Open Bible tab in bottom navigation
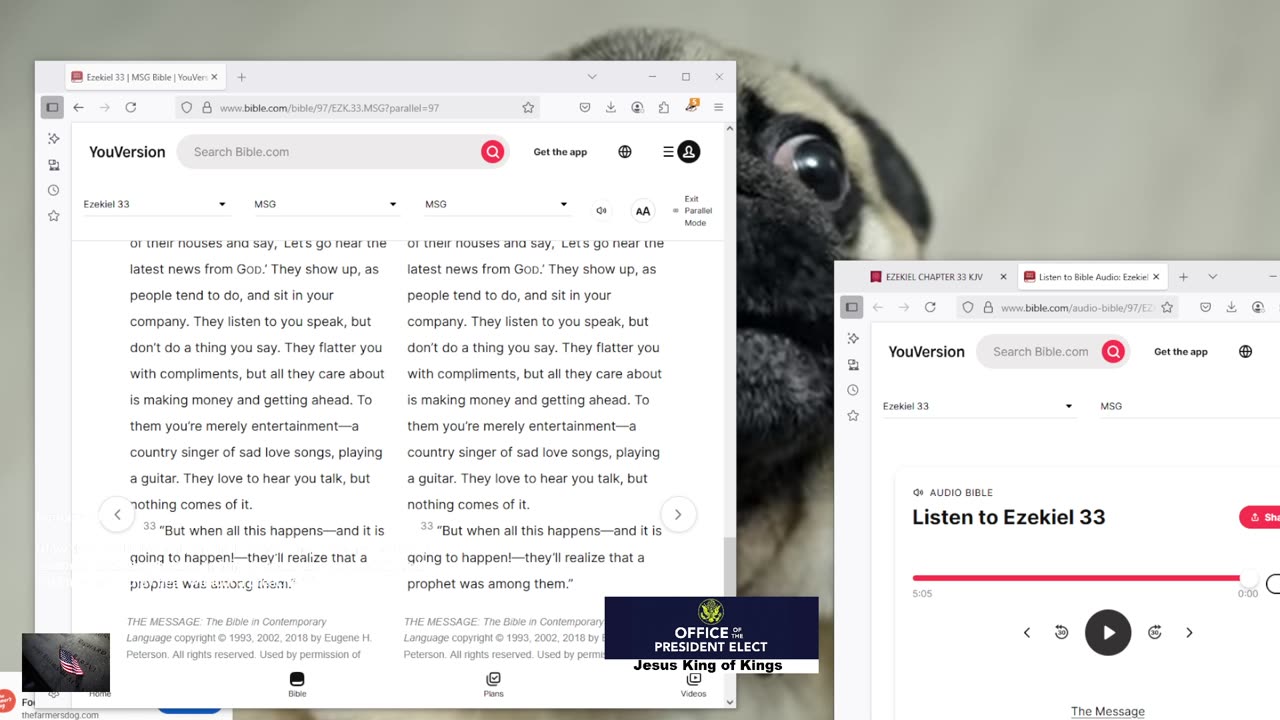The width and height of the screenshot is (1280, 720). pyautogui.click(x=297, y=685)
